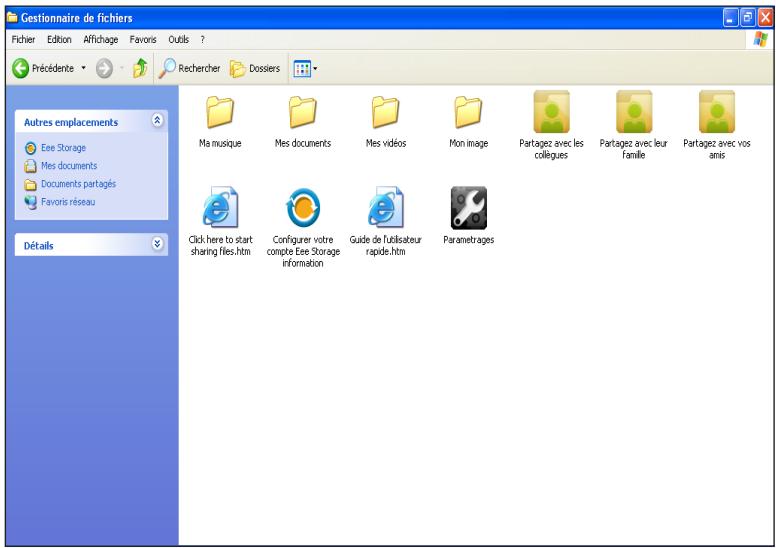776x548 pixels.
Task: Open the Favoris menu
Action: click(143, 40)
